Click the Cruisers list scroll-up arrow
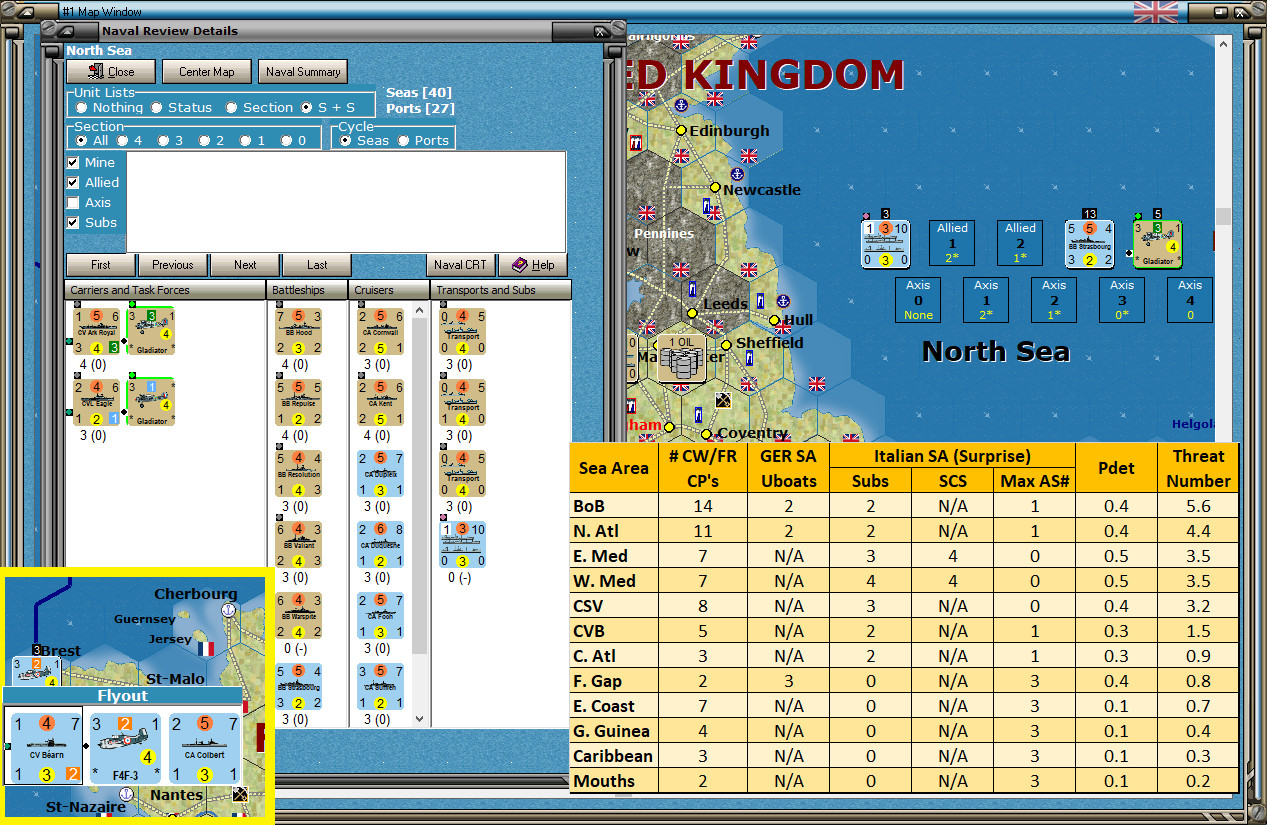 pyautogui.click(x=420, y=308)
